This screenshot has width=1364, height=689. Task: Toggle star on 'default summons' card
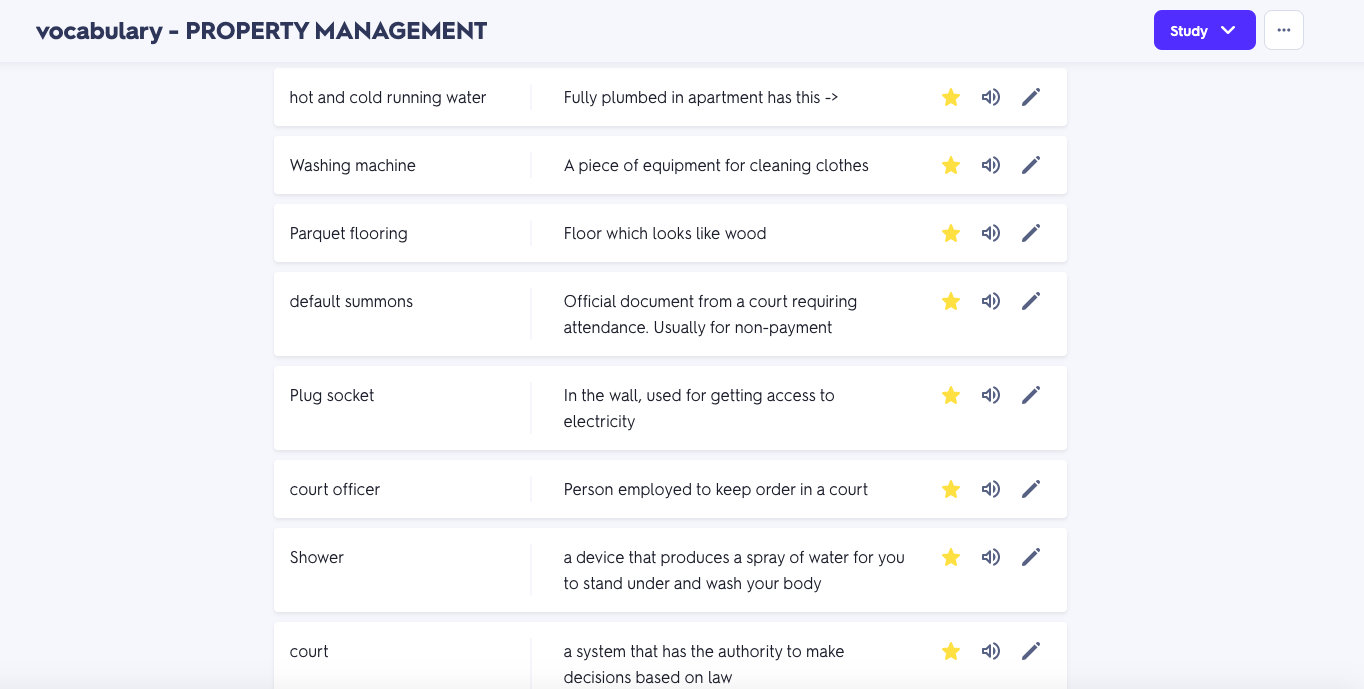[951, 301]
